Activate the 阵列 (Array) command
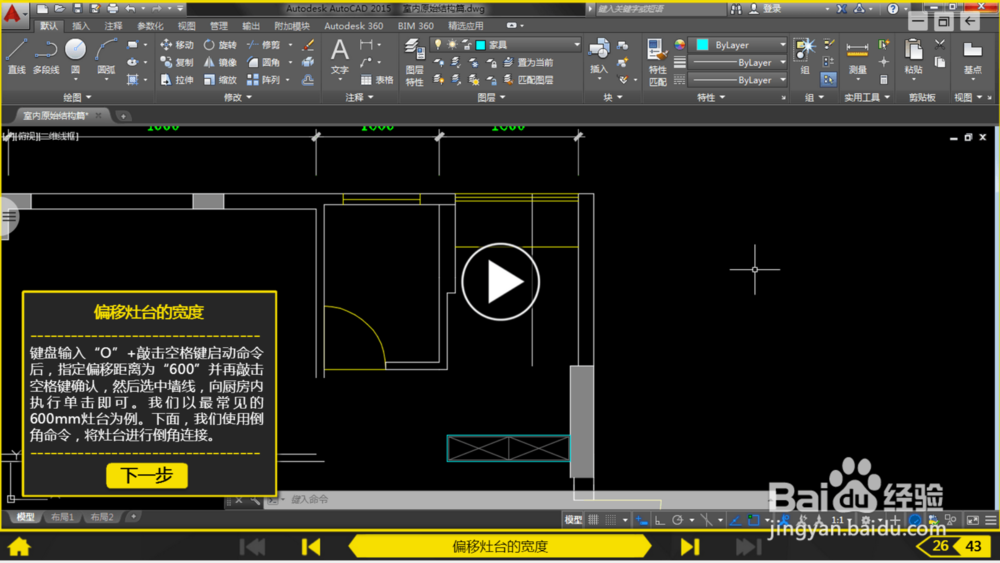Viewport: 1000px width, 563px height. [x=264, y=80]
